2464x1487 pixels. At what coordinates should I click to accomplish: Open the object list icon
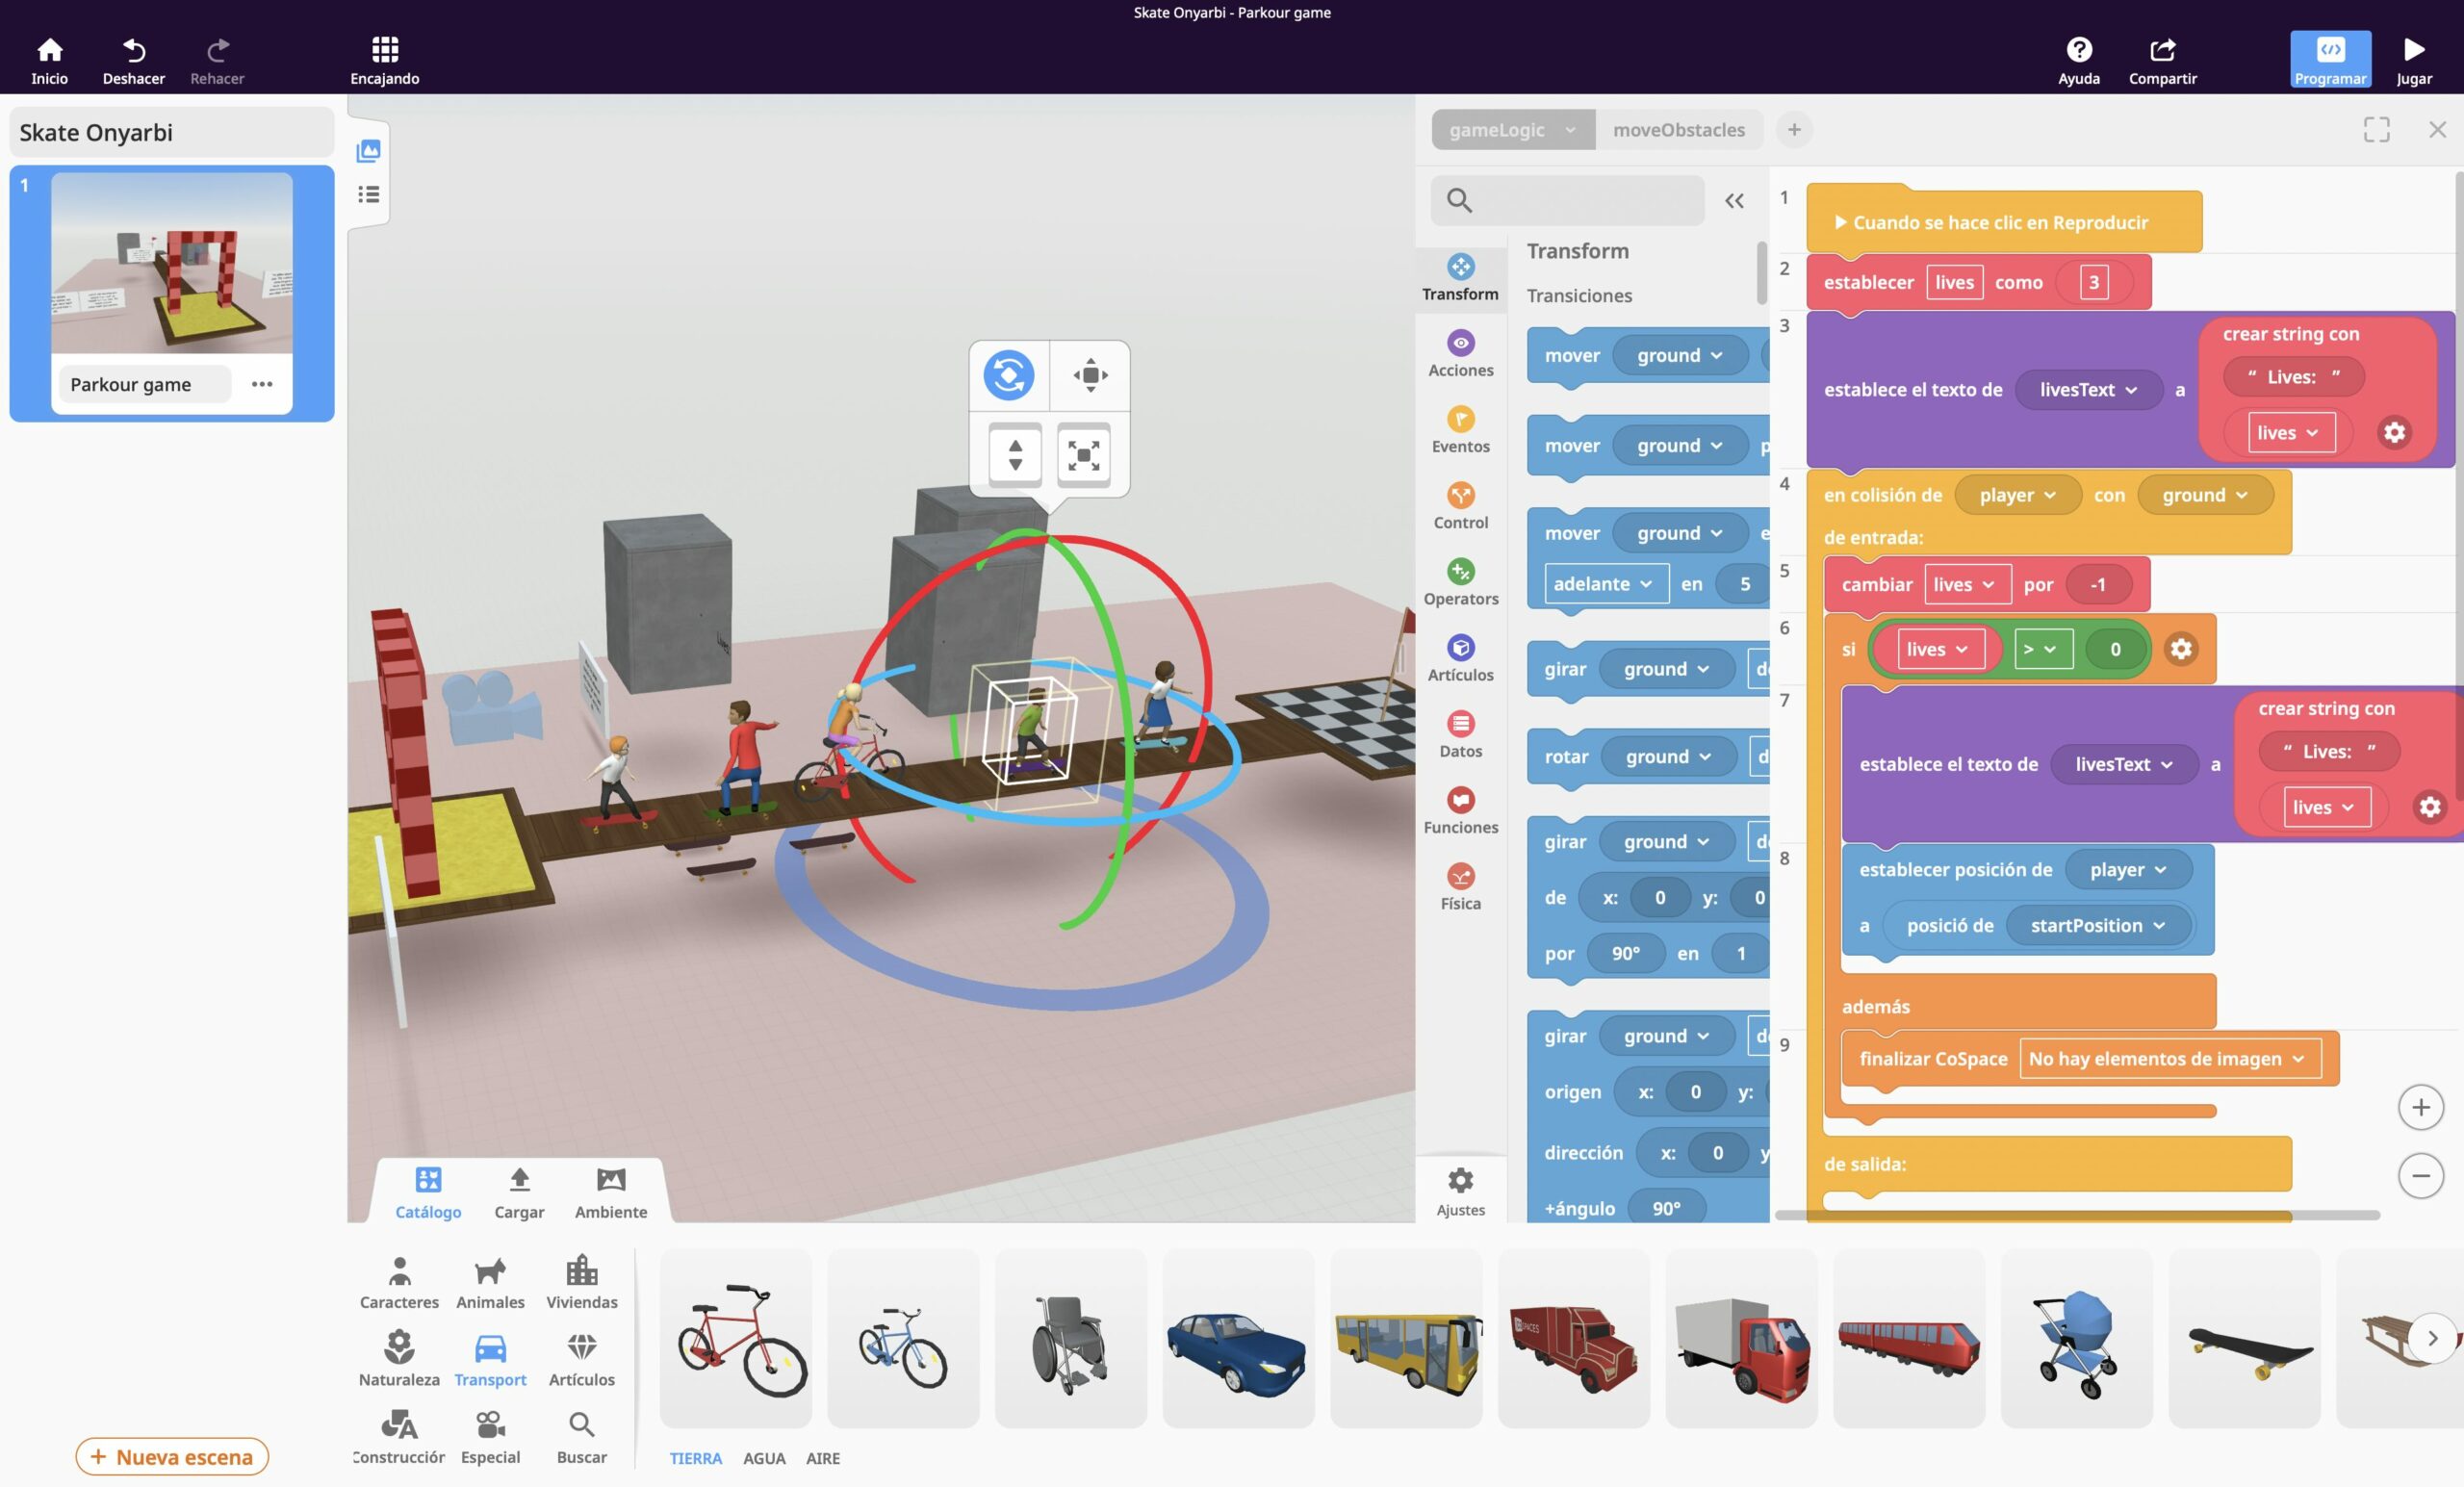coord(369,194)
